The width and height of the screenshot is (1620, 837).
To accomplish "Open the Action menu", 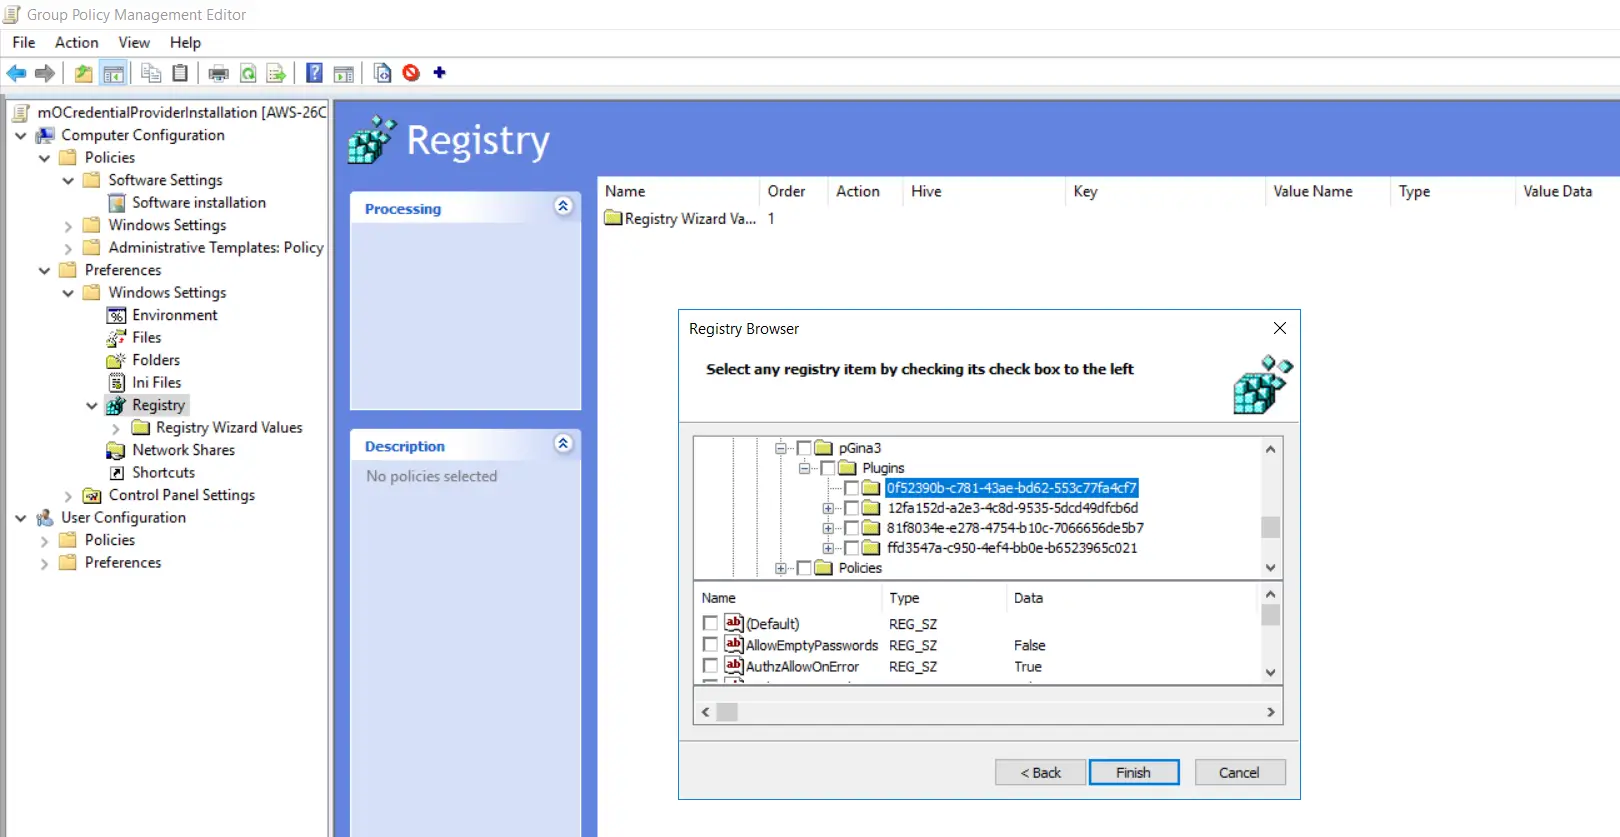I will [77, 42].
